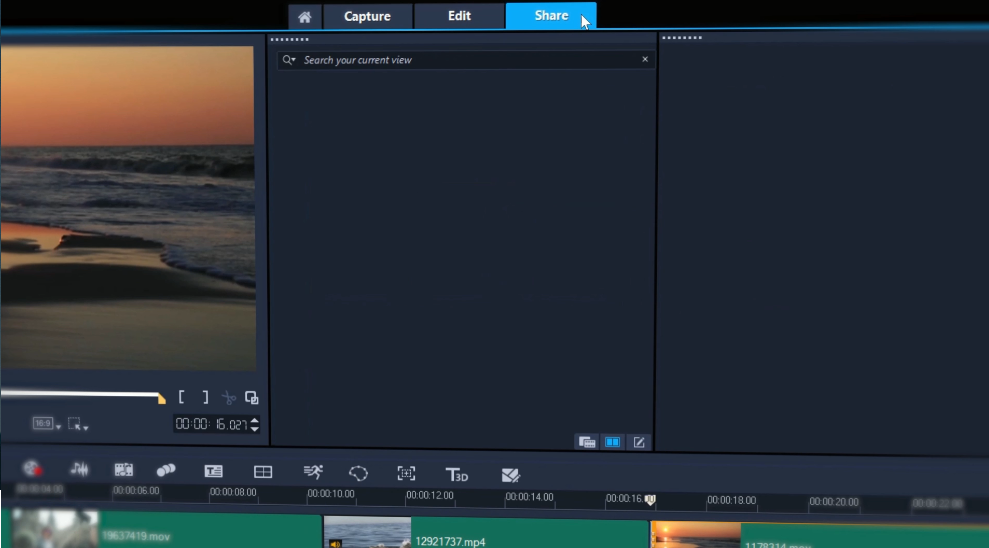Open the 3D Title Editor
Image resolution: width=989 pixels, height=548 pixels.
tap(456, 474)
